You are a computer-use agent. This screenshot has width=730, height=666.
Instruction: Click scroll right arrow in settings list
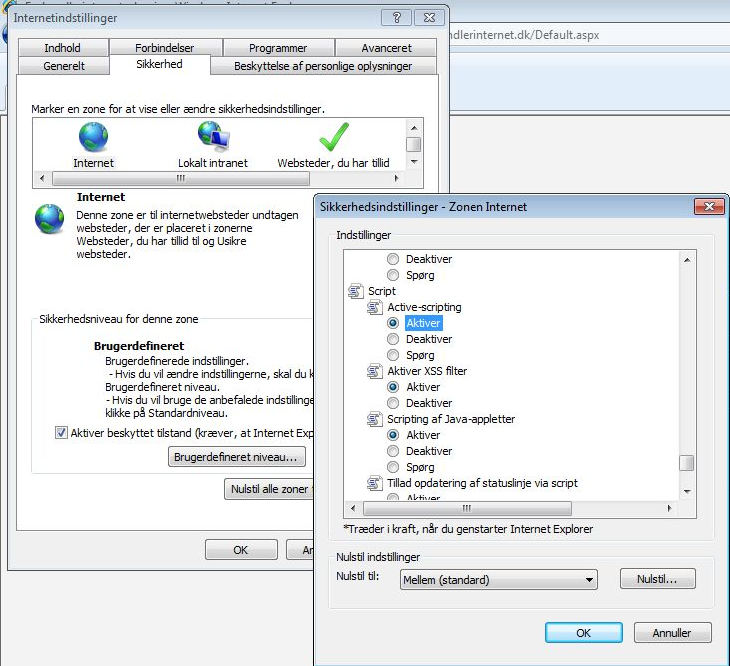click(x=669, y=508)
